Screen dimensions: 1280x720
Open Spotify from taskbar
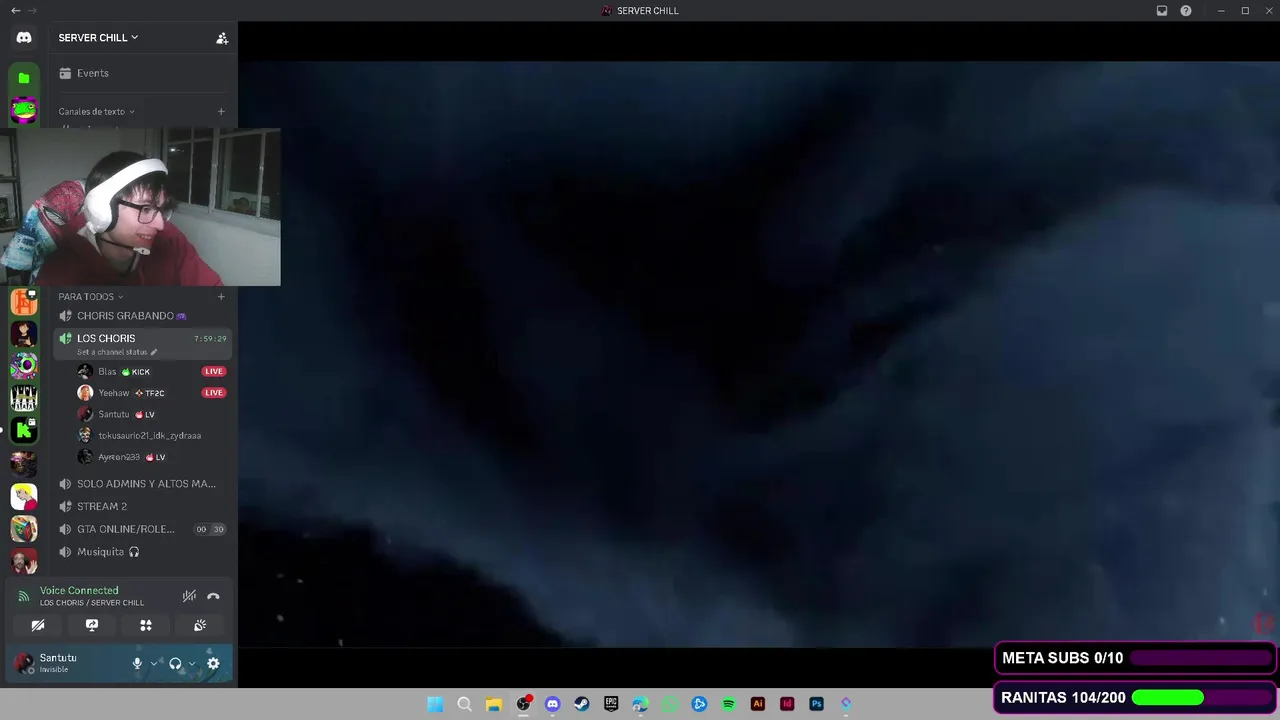(729, 704)
